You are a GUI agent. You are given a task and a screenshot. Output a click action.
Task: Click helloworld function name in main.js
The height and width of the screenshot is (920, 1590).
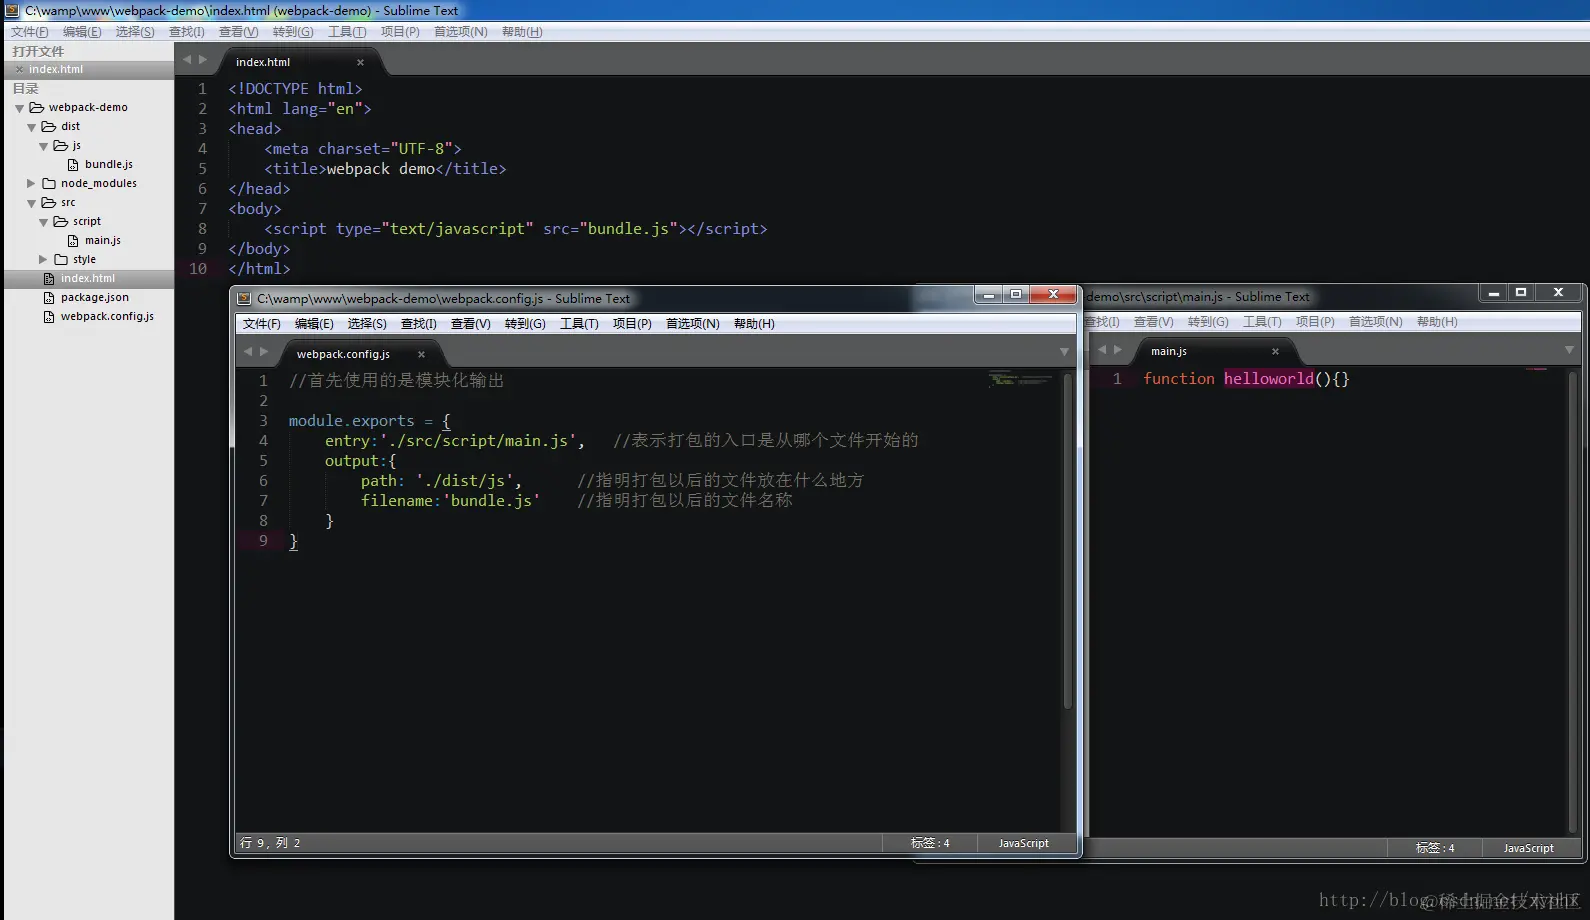1268,379
